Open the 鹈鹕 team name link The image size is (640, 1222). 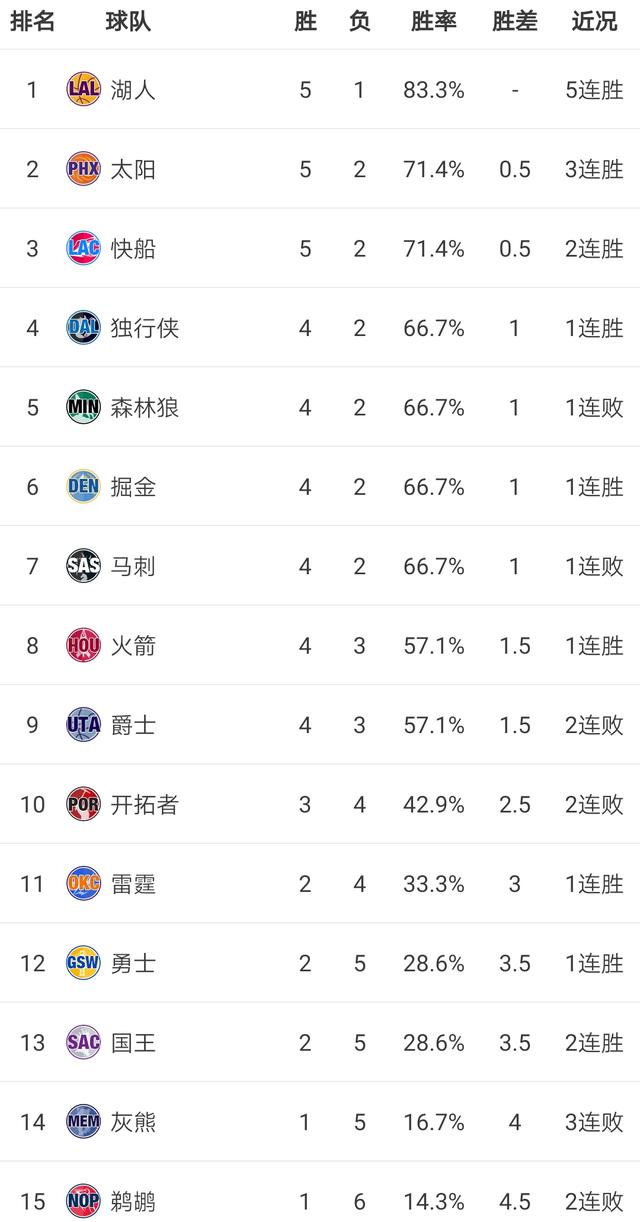coord(133,1201)
